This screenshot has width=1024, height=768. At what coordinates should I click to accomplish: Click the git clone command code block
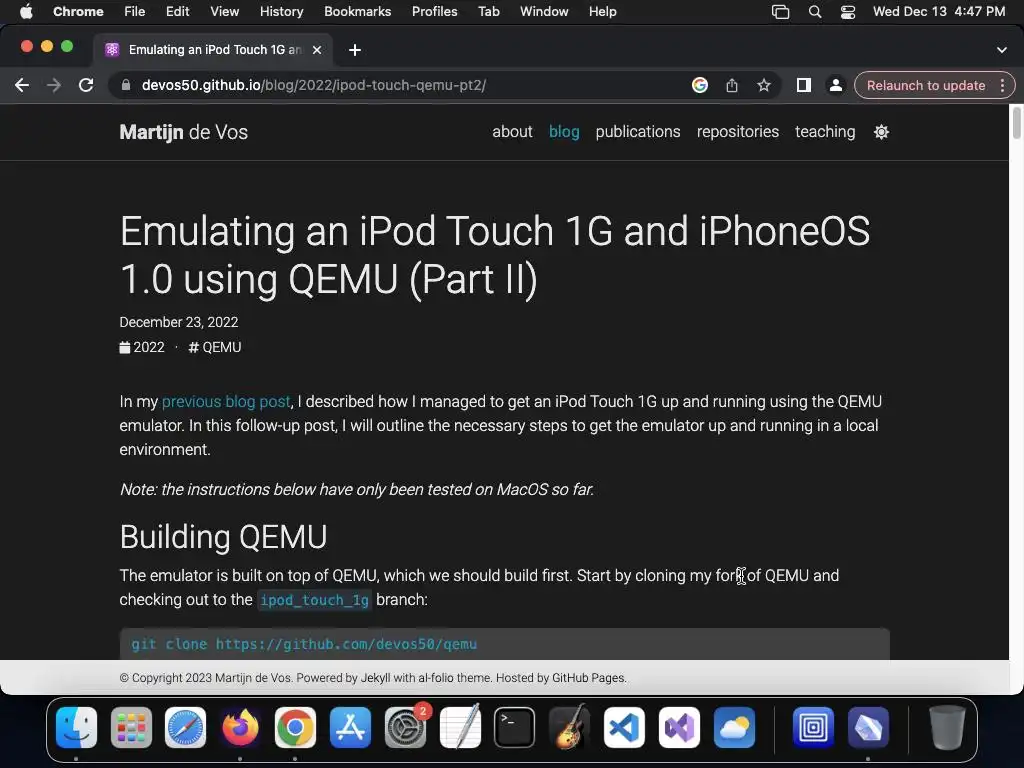tap(504, 644)
